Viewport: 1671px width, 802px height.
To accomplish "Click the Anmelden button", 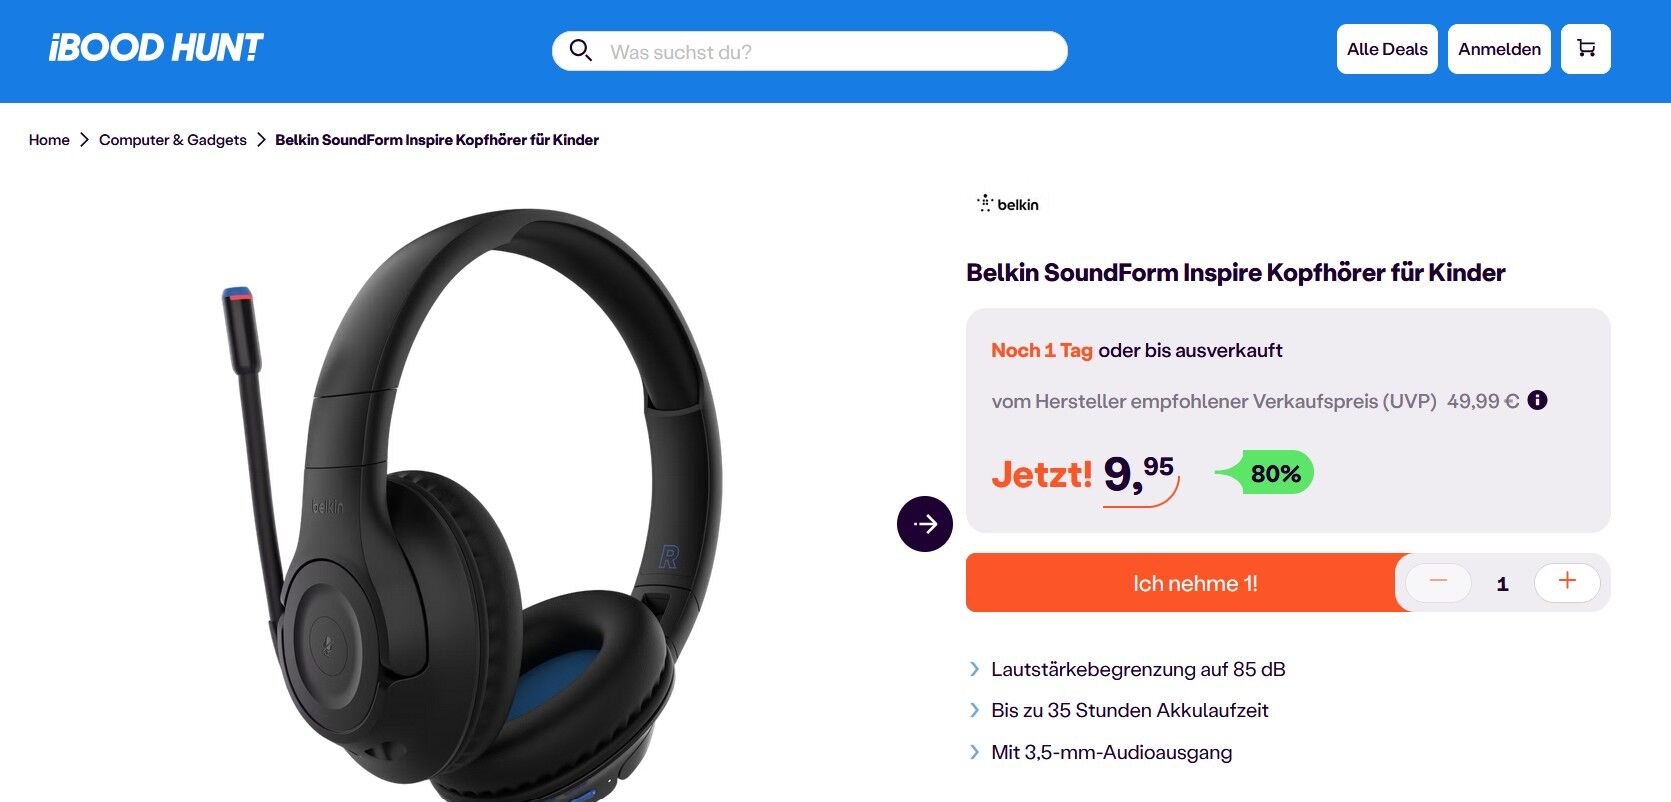I will [x=1499, y=49].
